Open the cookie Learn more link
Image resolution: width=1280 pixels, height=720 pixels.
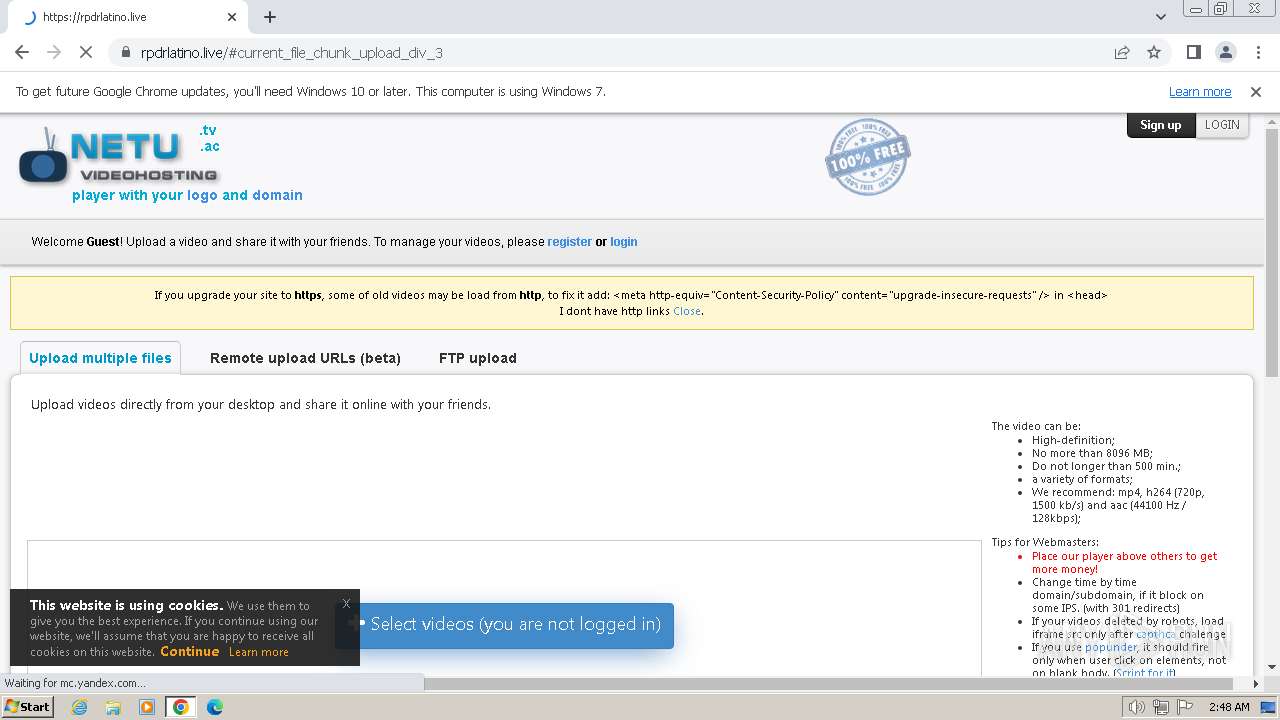tap(258, 652)
